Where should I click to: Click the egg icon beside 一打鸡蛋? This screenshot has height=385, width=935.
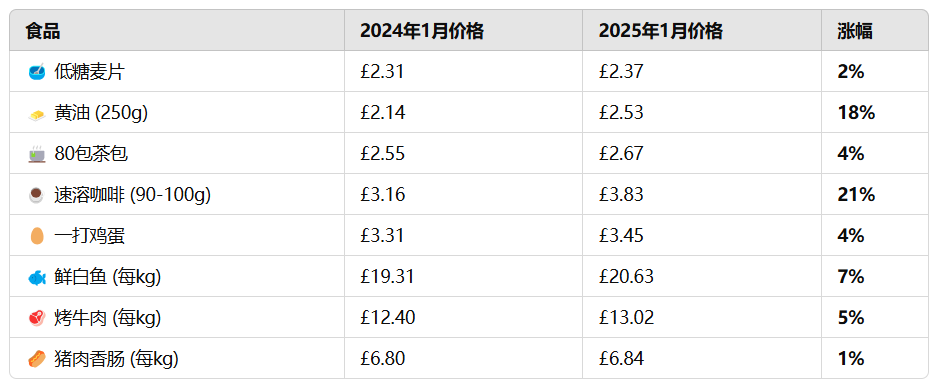coord(37,236)
